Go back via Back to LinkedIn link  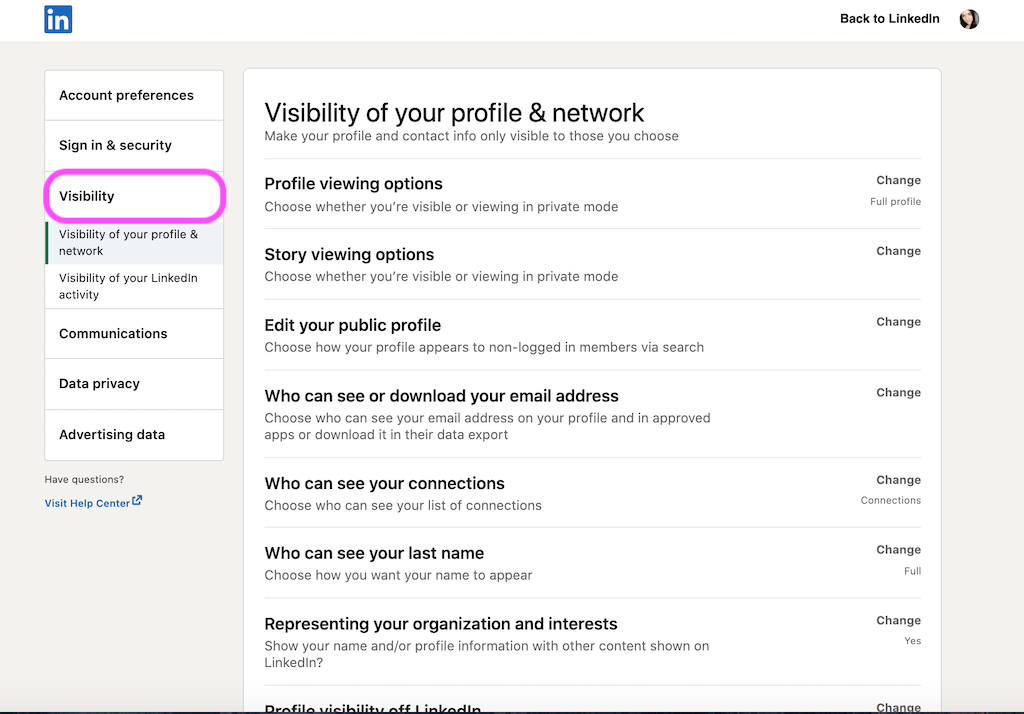(889, 19)
